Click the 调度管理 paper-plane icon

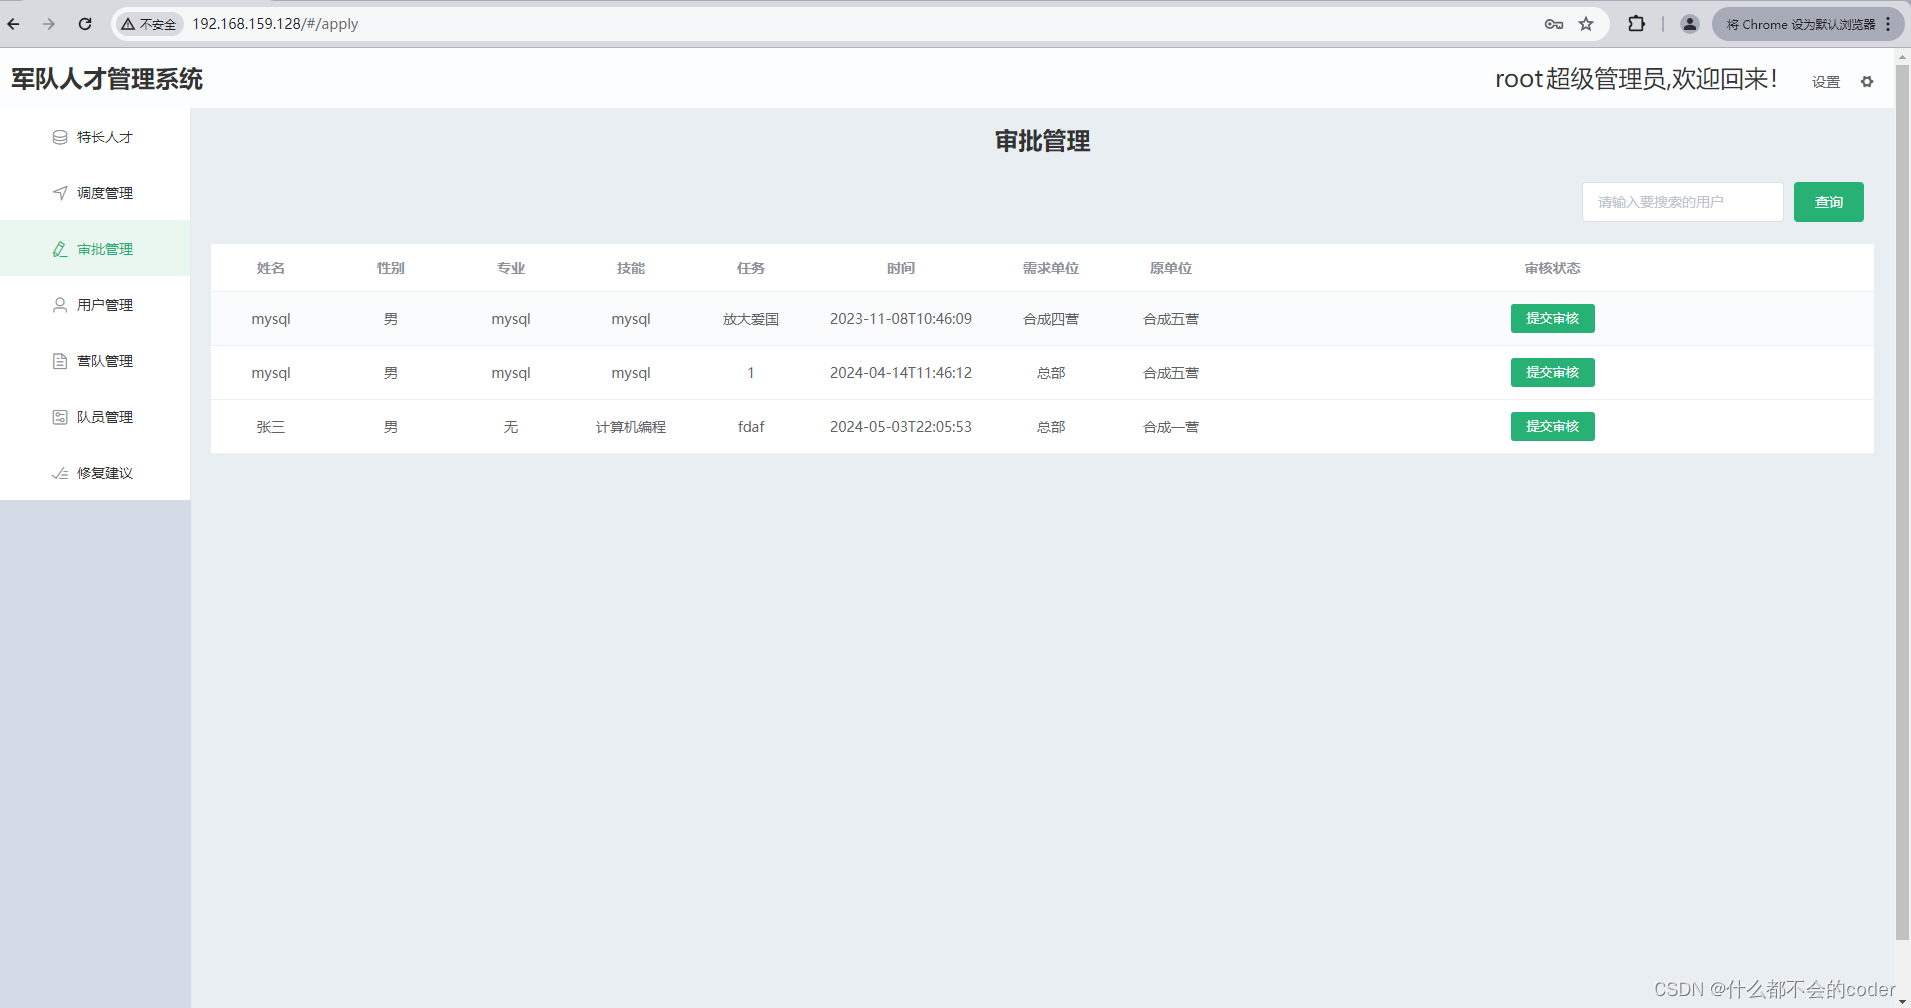pyautogui.click(x=60, y=193)
